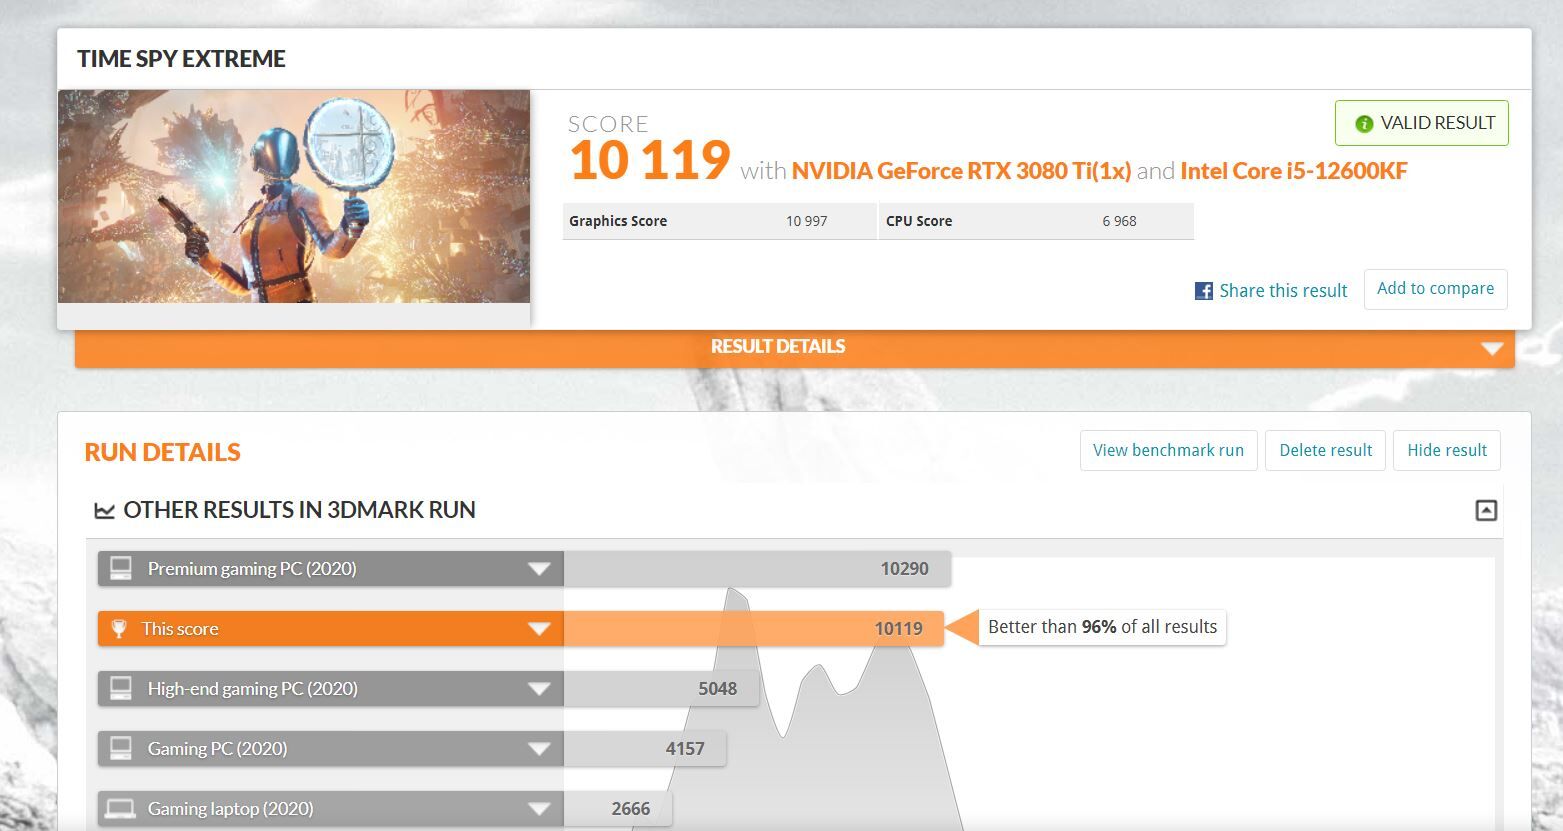Click the High-end gaming PC score 5048
This screenshot has height=831, width=1563.
point(718,689)
